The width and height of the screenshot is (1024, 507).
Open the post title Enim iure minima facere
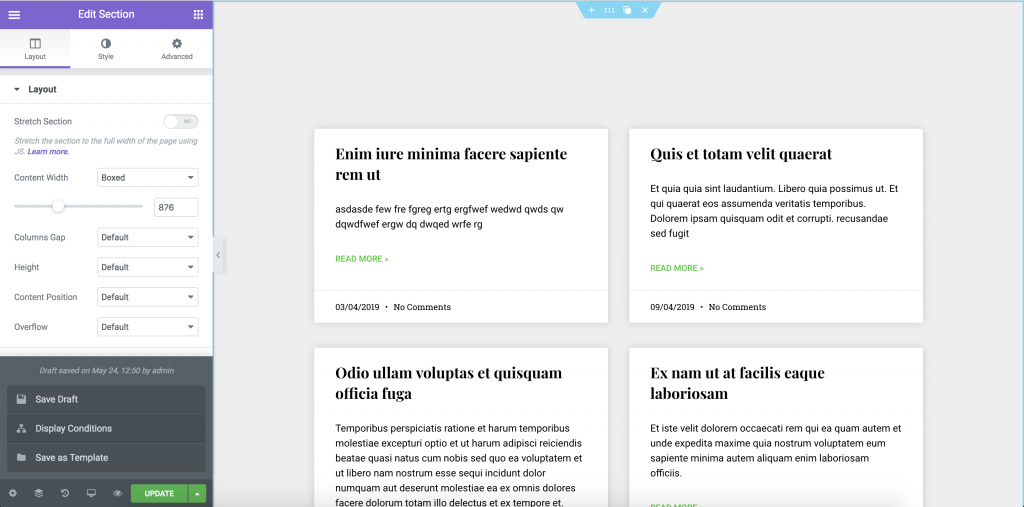451,164
